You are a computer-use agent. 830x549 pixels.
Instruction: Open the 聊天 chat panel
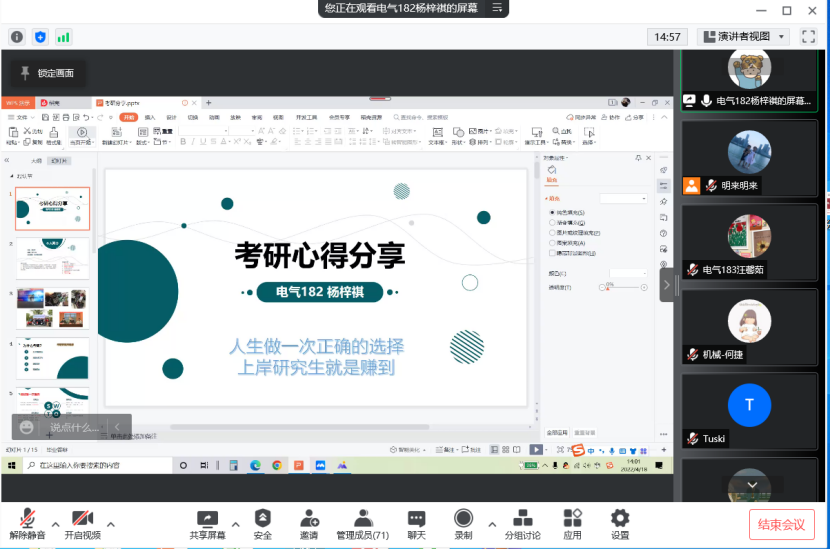pyautogui.click(x=416, y=523)
